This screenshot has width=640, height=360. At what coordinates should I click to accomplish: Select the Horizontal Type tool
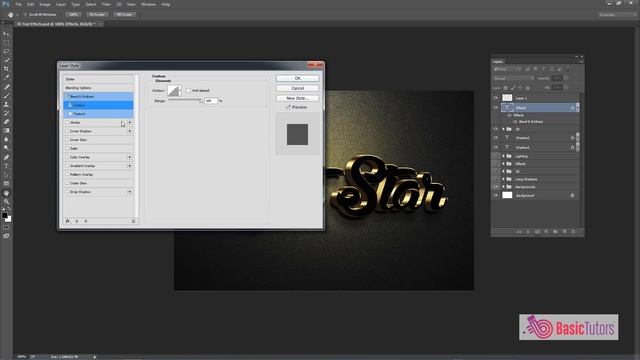pos(6,166)
